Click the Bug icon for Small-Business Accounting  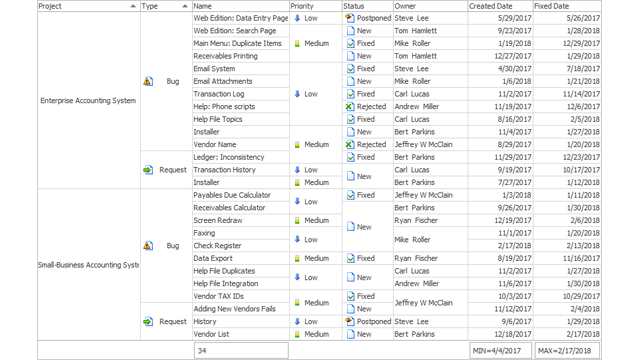148,246
